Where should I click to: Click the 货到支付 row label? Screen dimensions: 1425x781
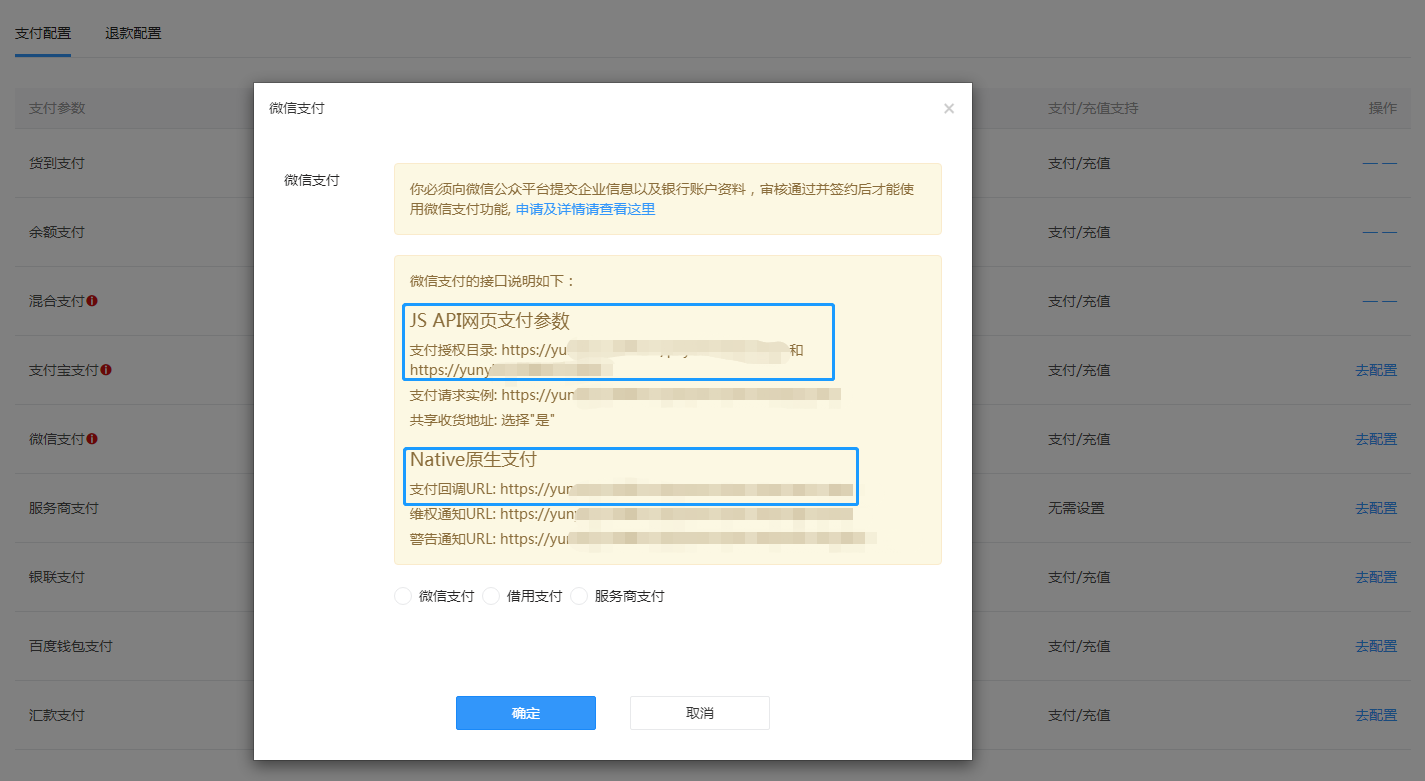57,163
